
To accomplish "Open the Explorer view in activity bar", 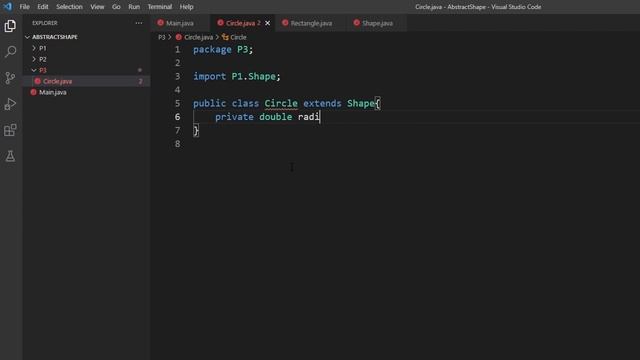I will coord(10,26).
